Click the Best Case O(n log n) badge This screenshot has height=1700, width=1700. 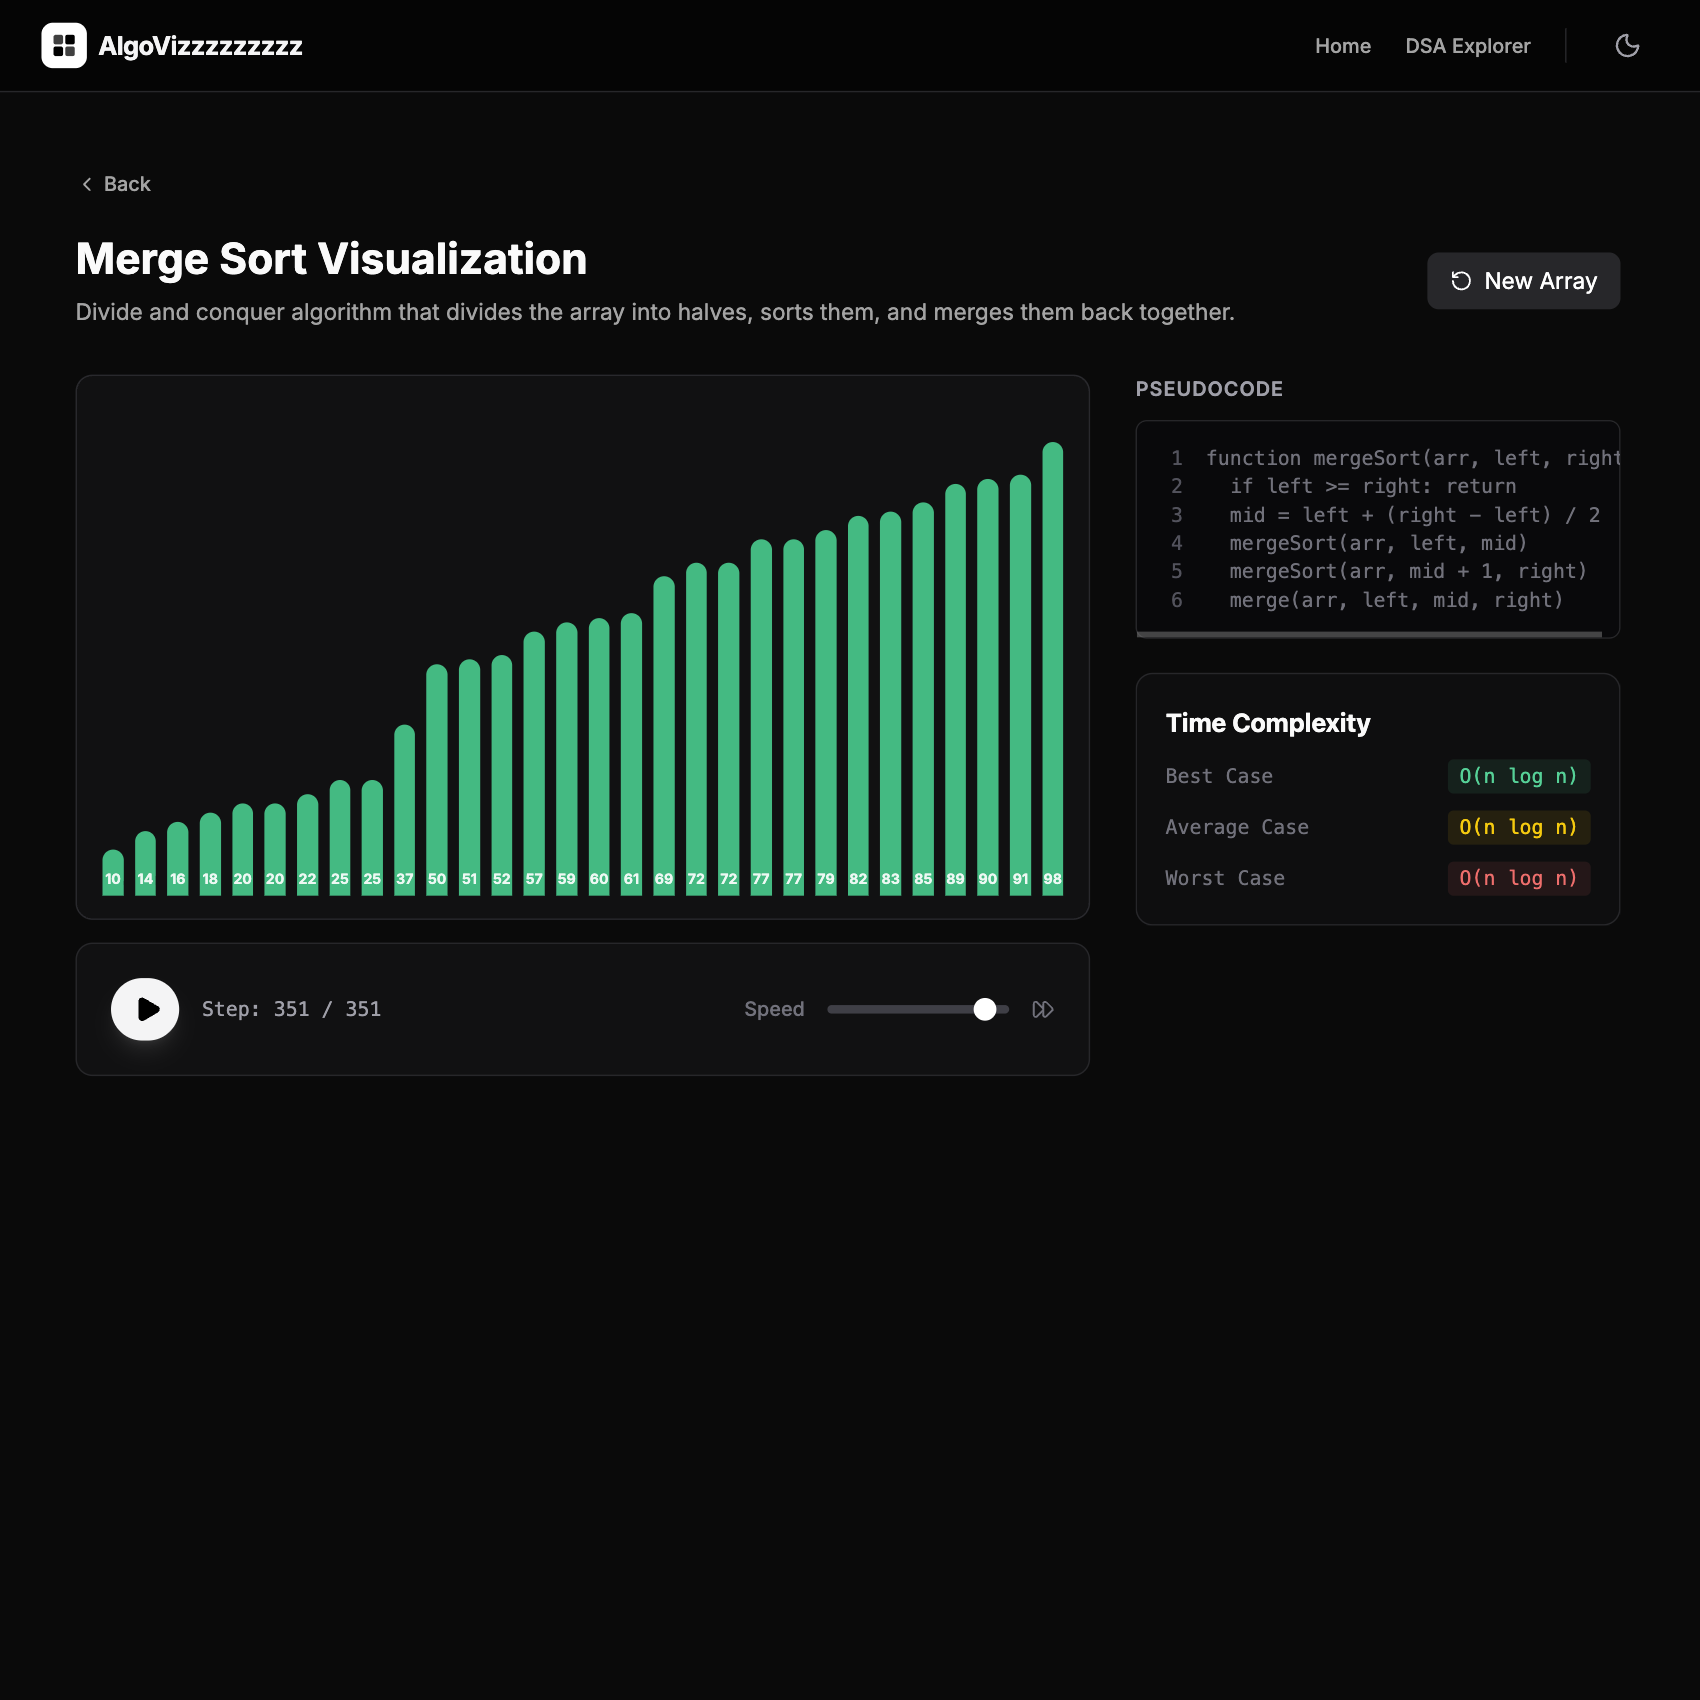coord(1518,777)
